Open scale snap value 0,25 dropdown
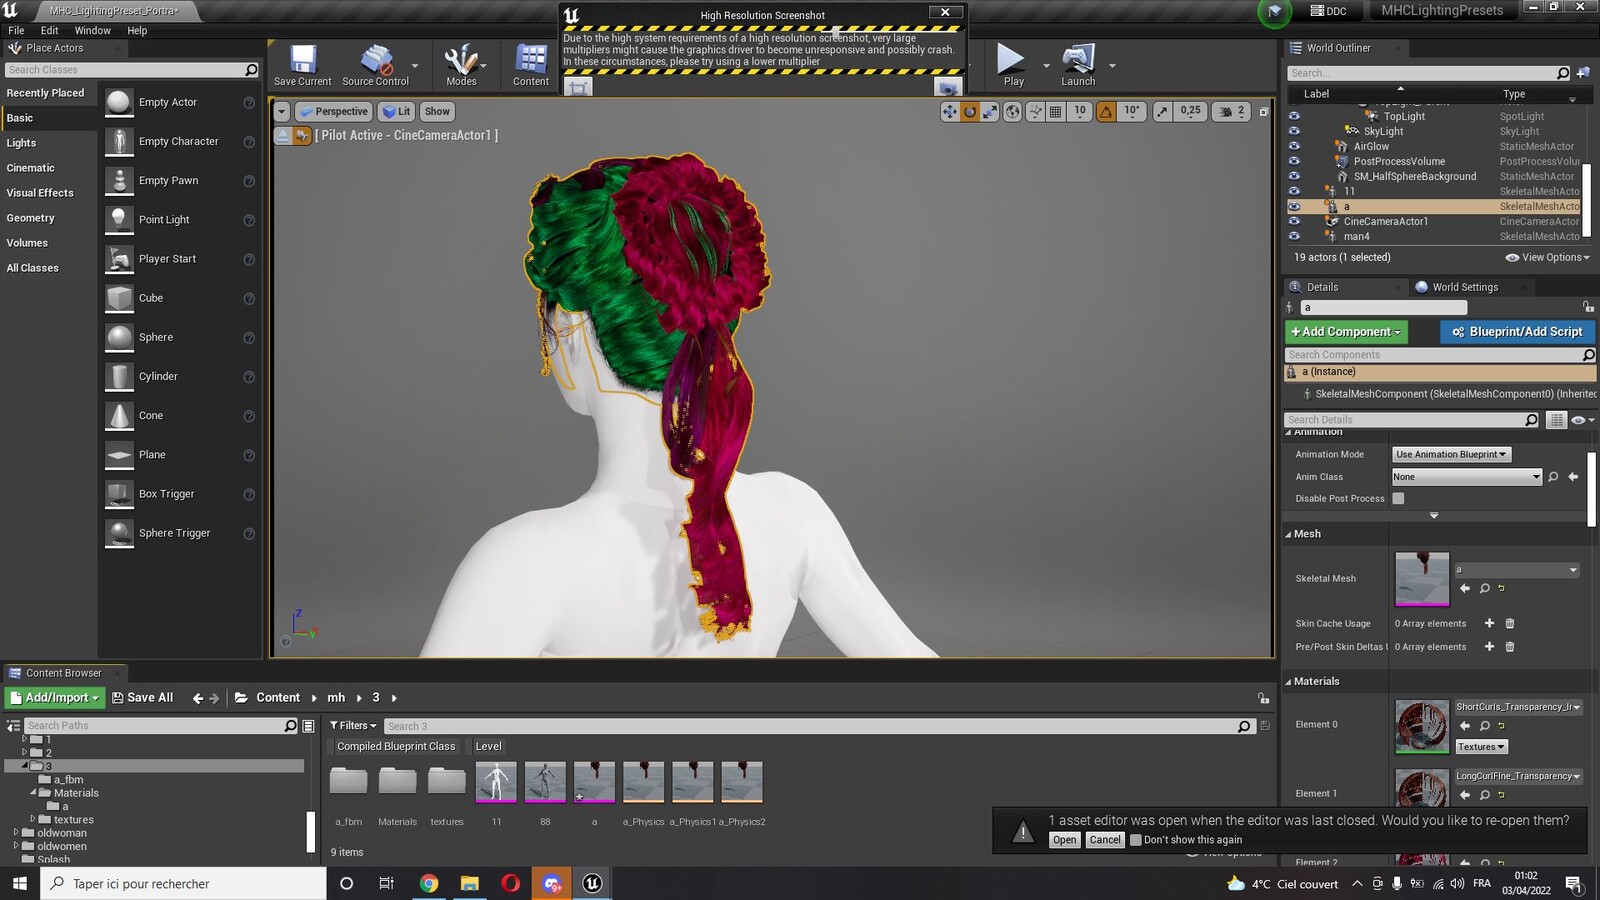This screenshot has width=1600, height=900. point(1190,112)
